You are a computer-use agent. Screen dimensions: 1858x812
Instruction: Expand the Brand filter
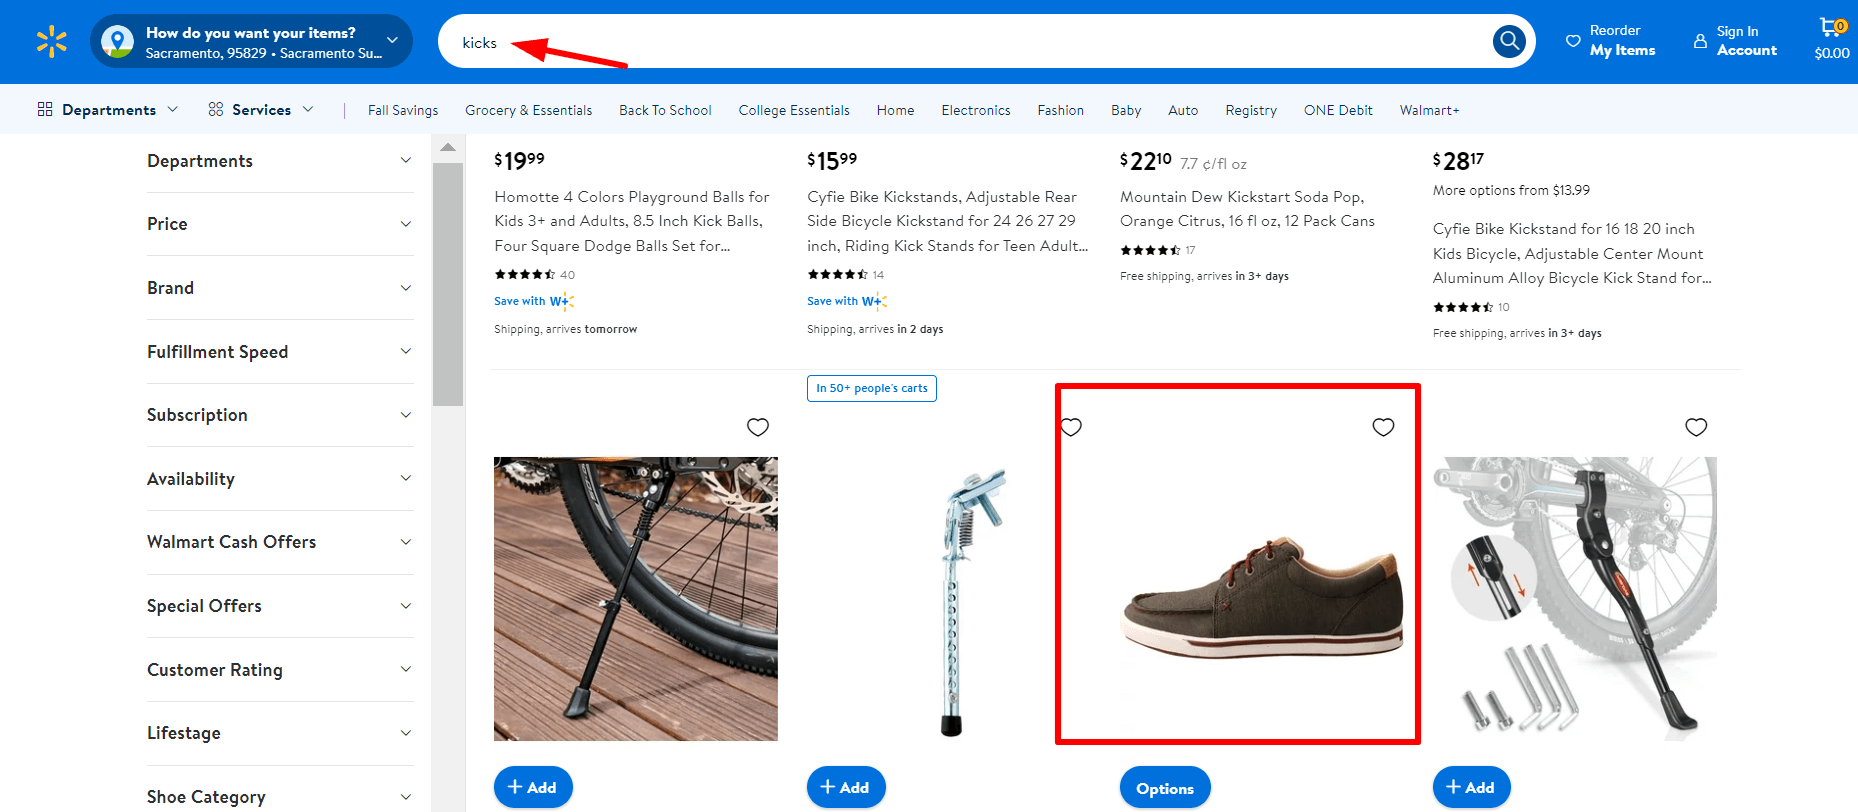280,288
